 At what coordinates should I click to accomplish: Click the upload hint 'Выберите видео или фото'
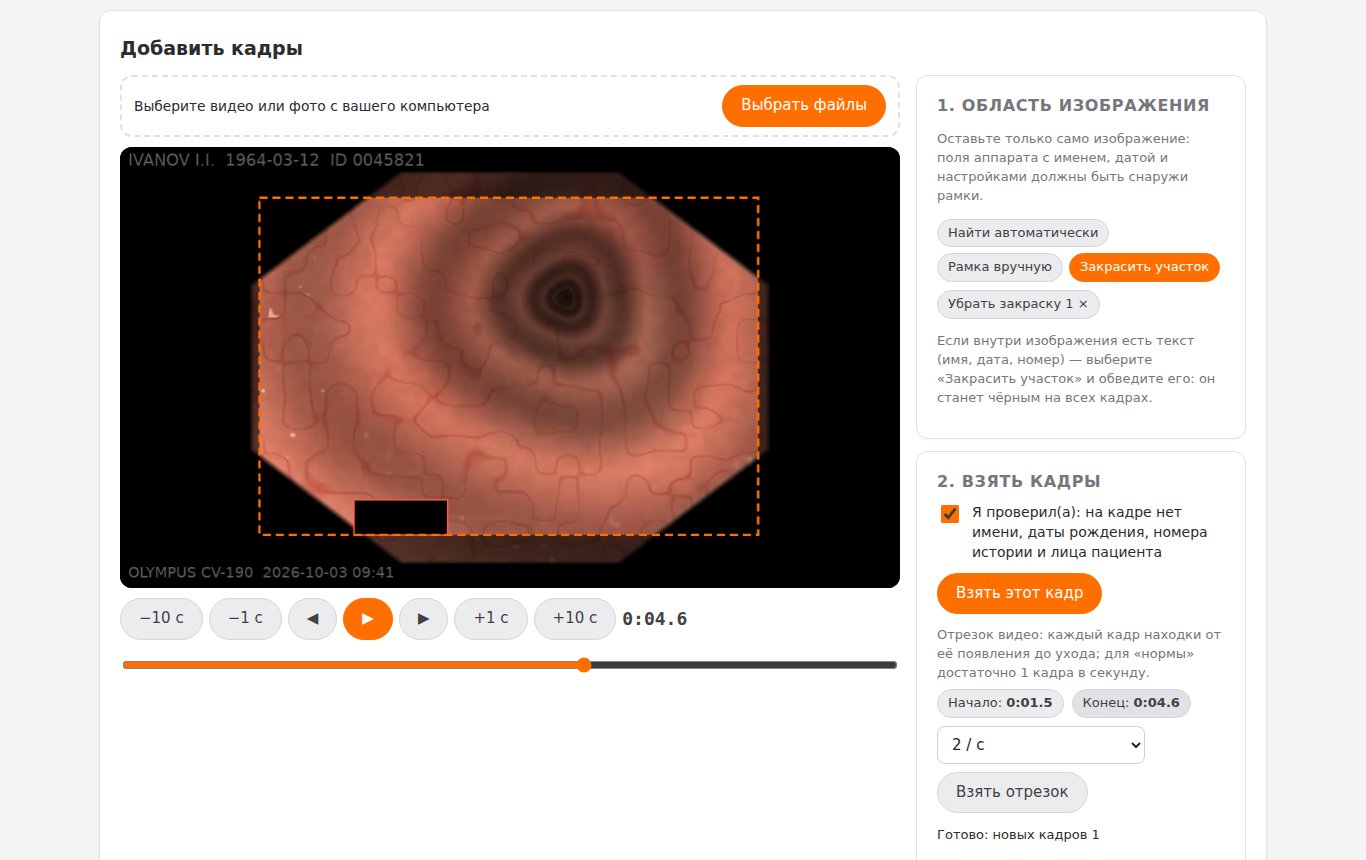pos(311,106)
